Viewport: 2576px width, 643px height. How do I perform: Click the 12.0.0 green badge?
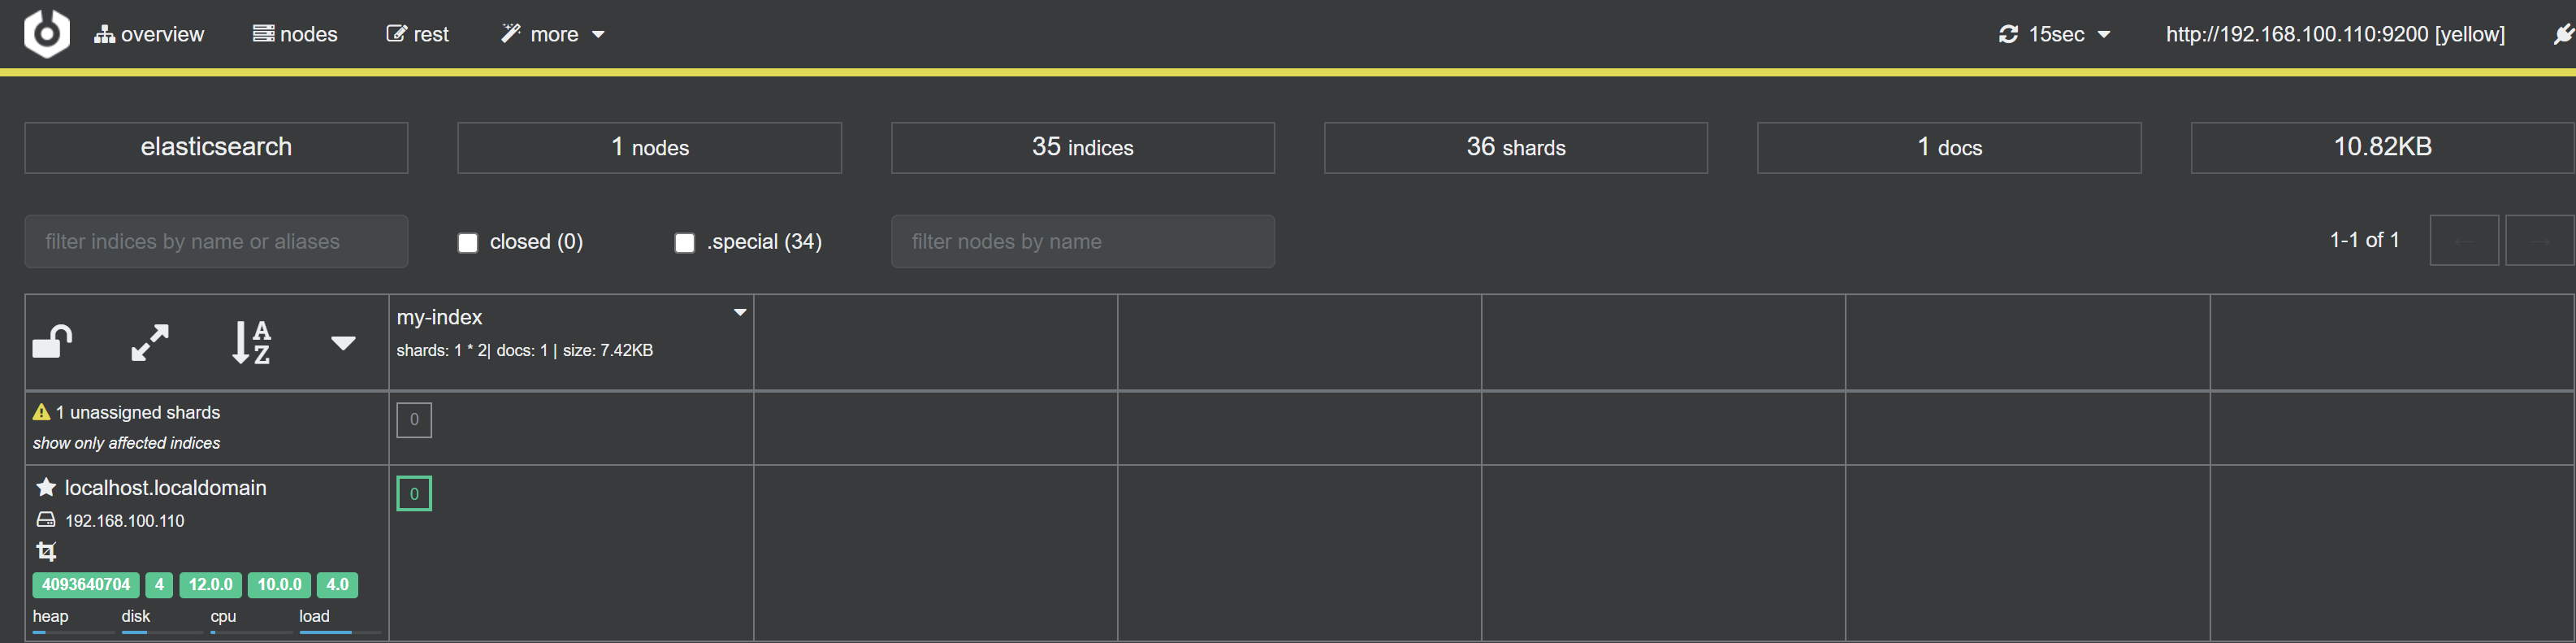210,585
